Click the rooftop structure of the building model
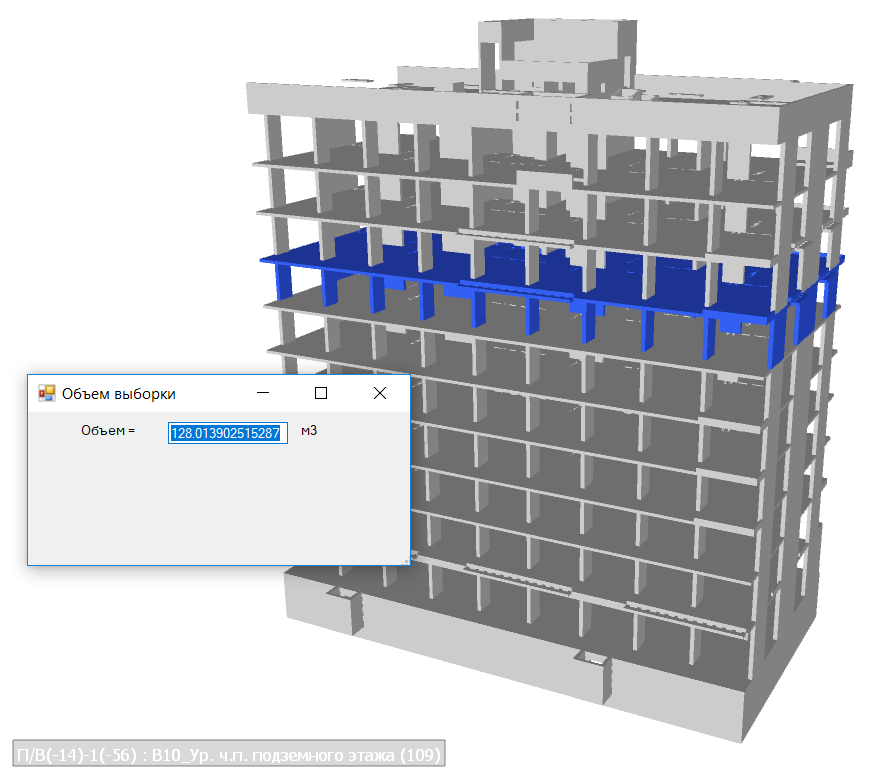874x780 pixels. click(557, 56)
